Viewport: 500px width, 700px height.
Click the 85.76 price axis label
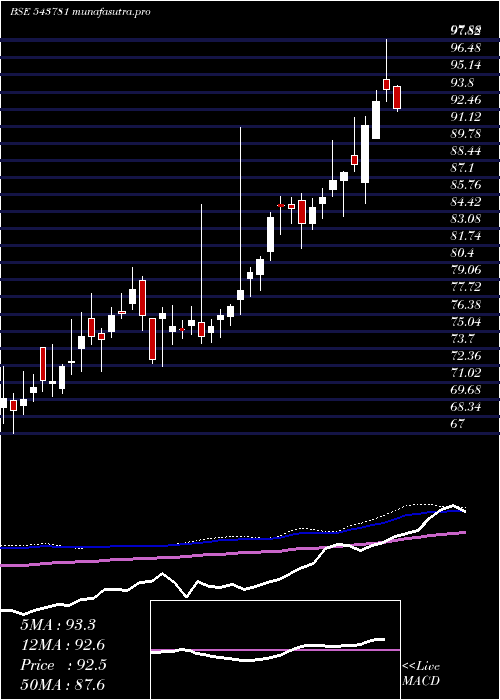click(x=466, y=184)
